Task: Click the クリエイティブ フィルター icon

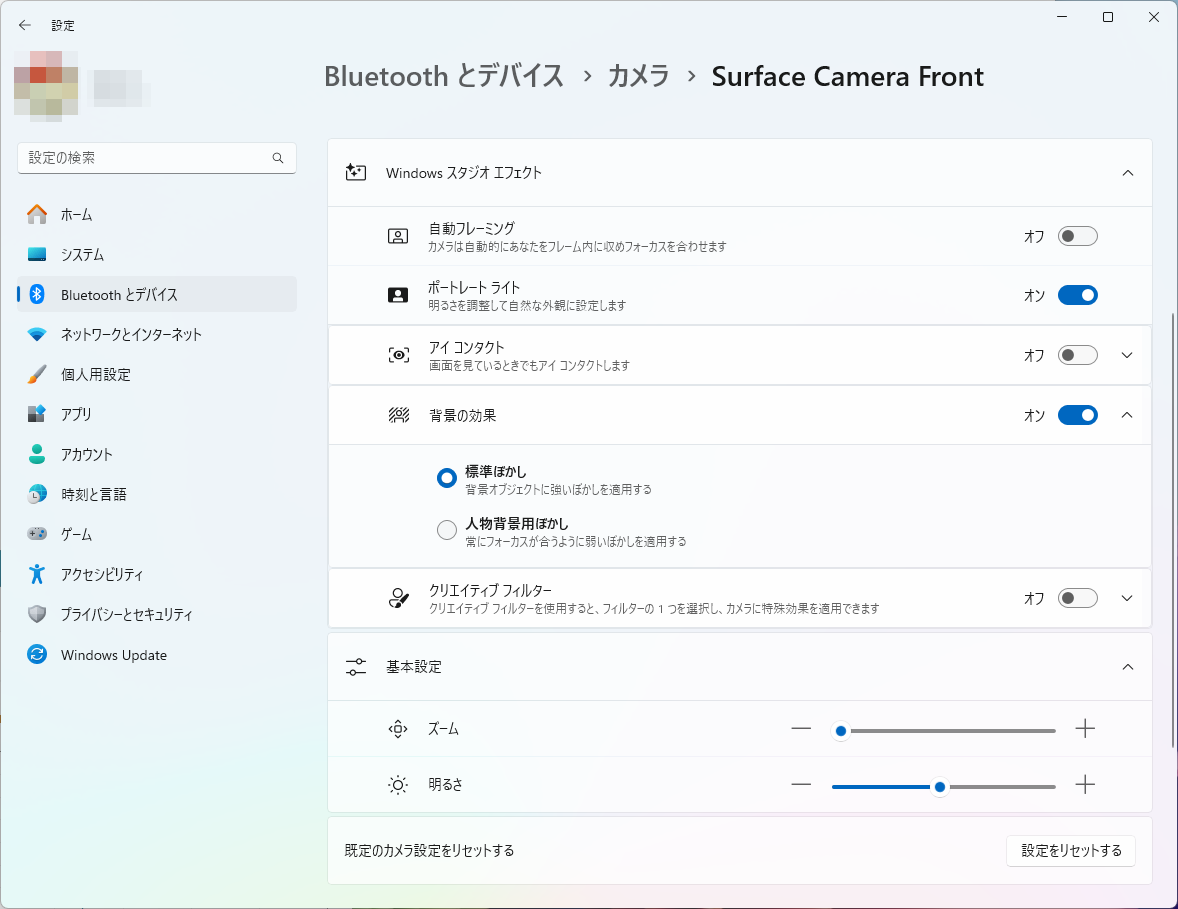Action: [399, 597]
